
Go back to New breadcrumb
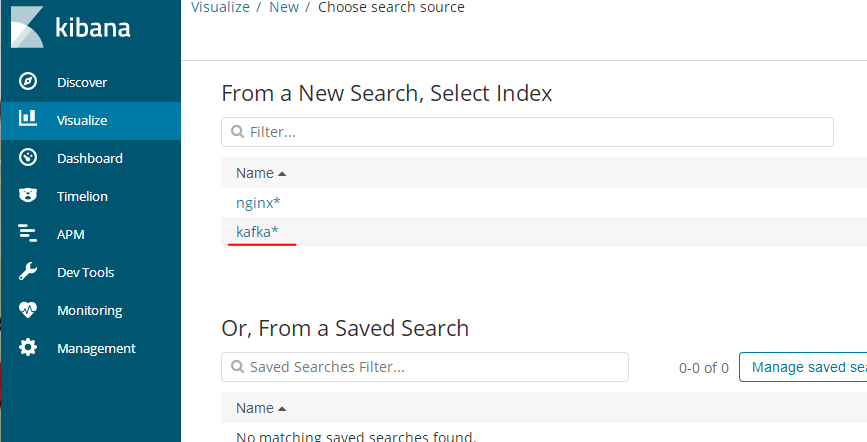coord(284,7)
